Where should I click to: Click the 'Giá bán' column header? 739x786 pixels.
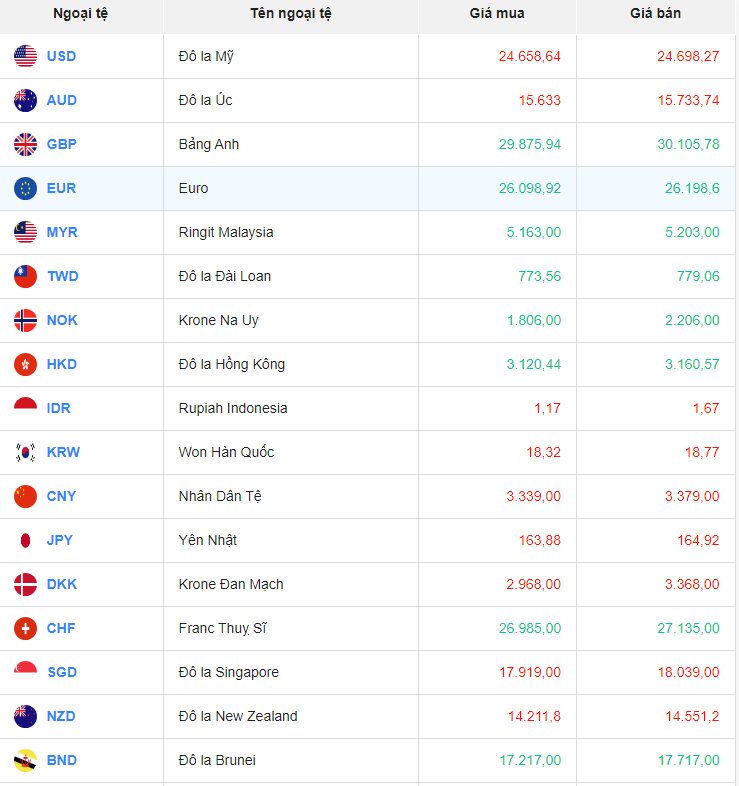[655, 14]
